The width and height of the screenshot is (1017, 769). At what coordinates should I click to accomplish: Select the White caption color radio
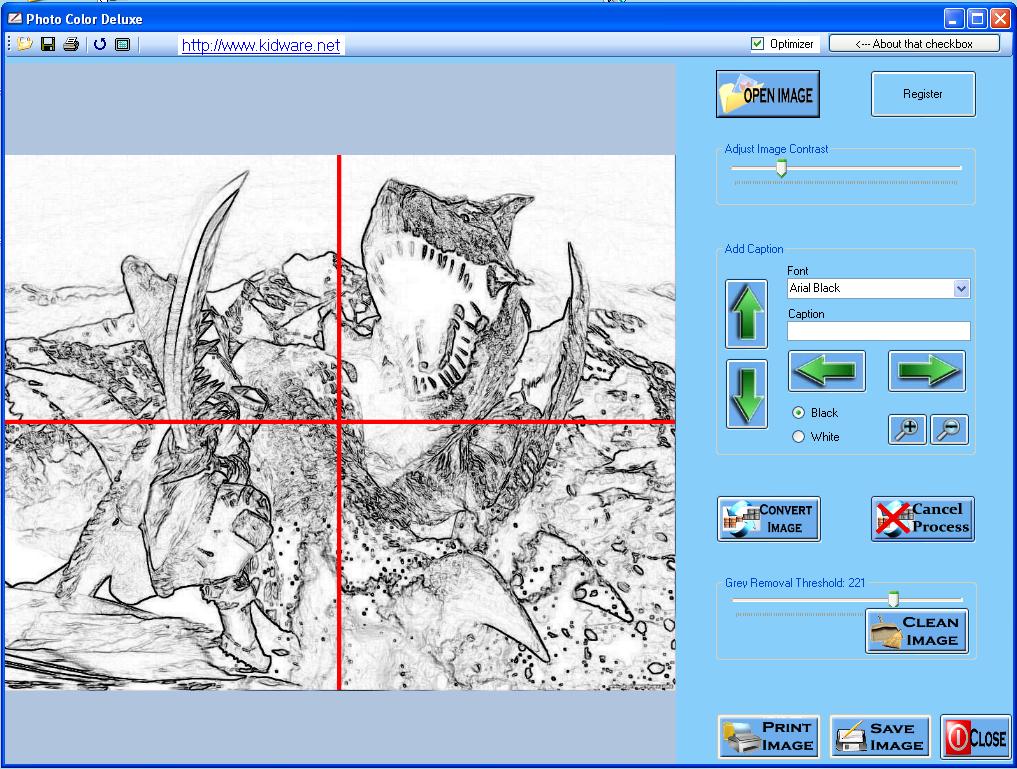click(x=798, y=437)
